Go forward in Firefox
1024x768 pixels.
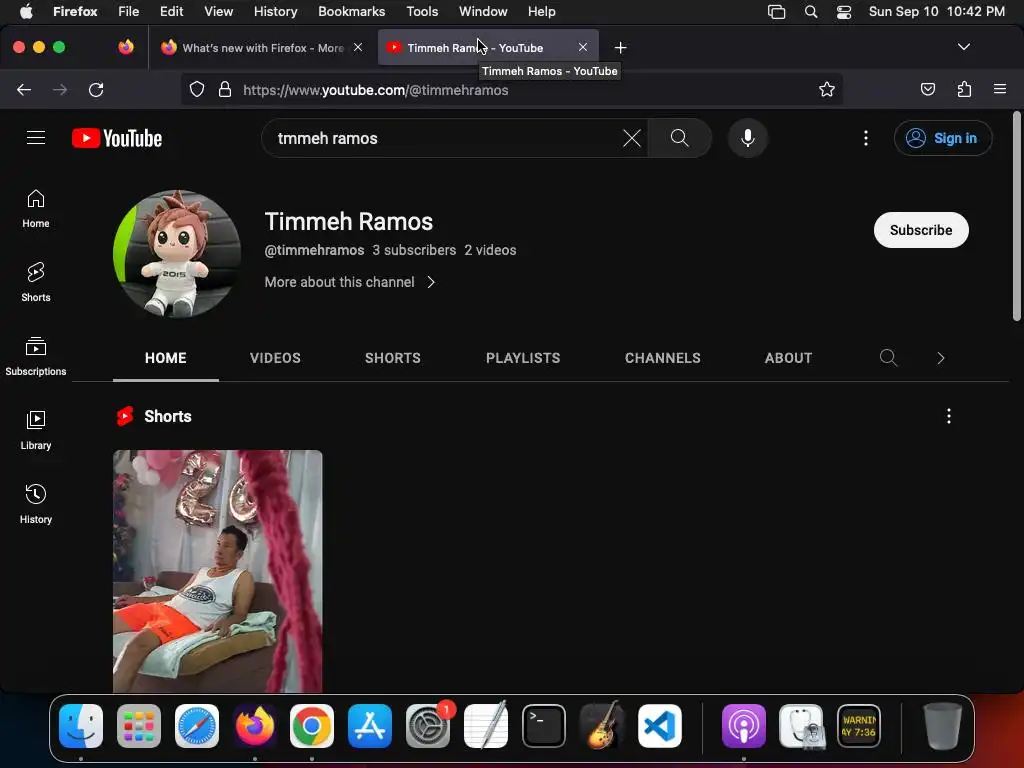click(60, 89)
